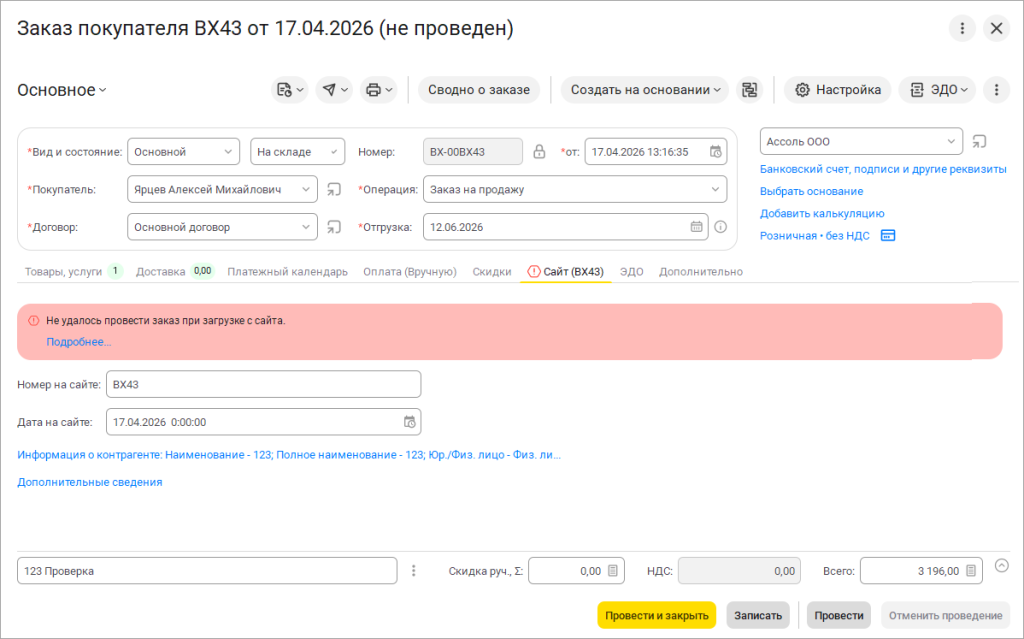Image resolution: width=1024 pixels, height=639 pixels.
Task: Click Отменить проведение button
Action: coord(945,615)
